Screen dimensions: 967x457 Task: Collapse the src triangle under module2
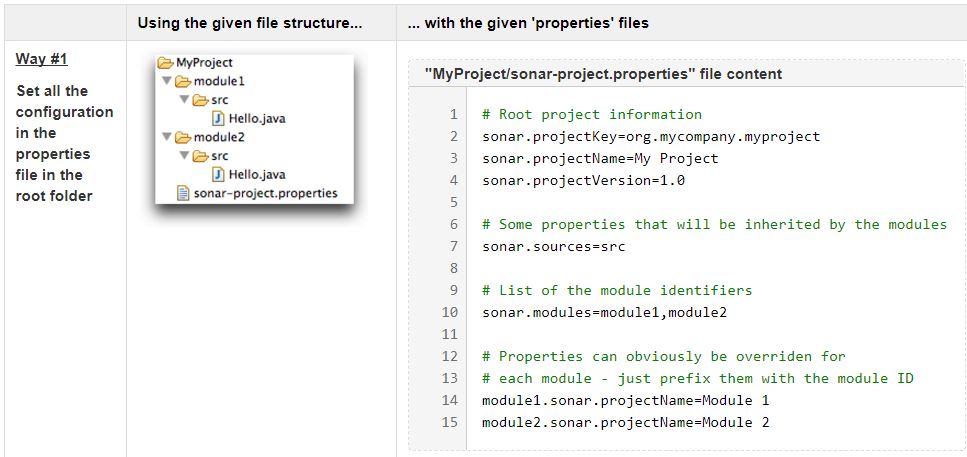(x=185, y=156)
